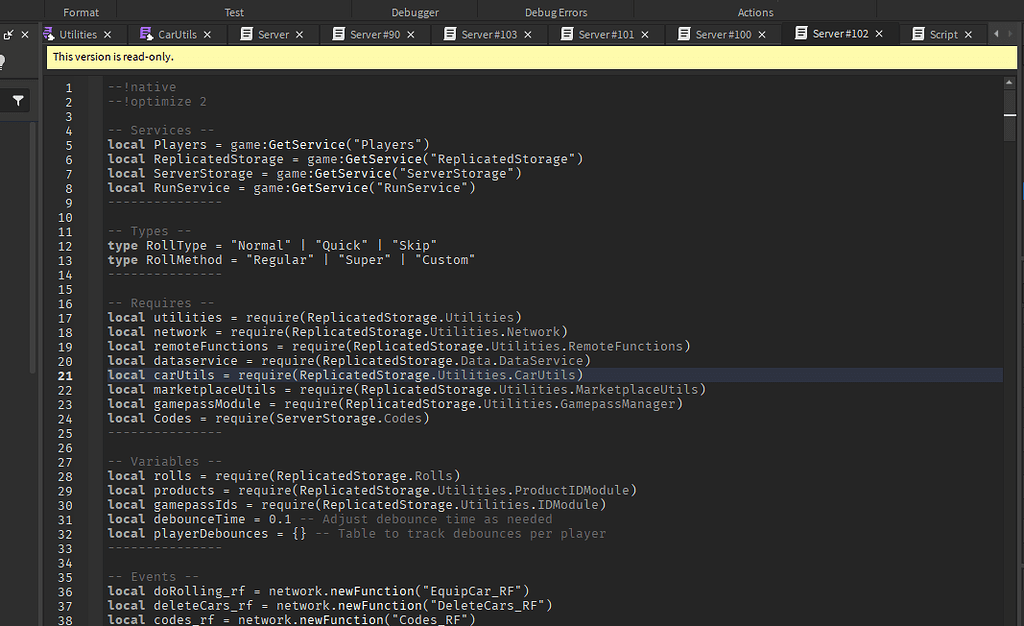This screenshot has width=1024, height=626.
Task: Switch to the Server#100 tab
Action: [x=725, y=33]
